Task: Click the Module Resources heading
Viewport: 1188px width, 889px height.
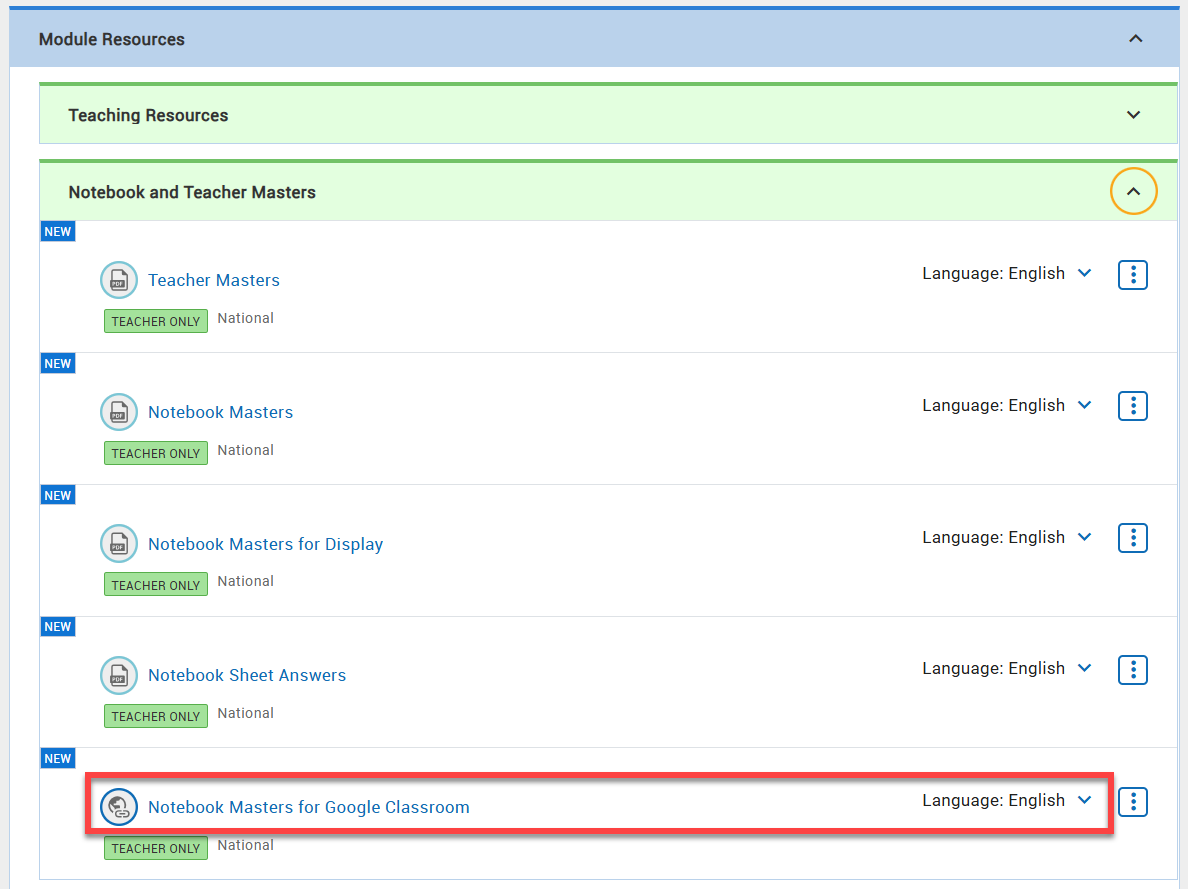Action: pyautogui.click(x=111, y=39)
